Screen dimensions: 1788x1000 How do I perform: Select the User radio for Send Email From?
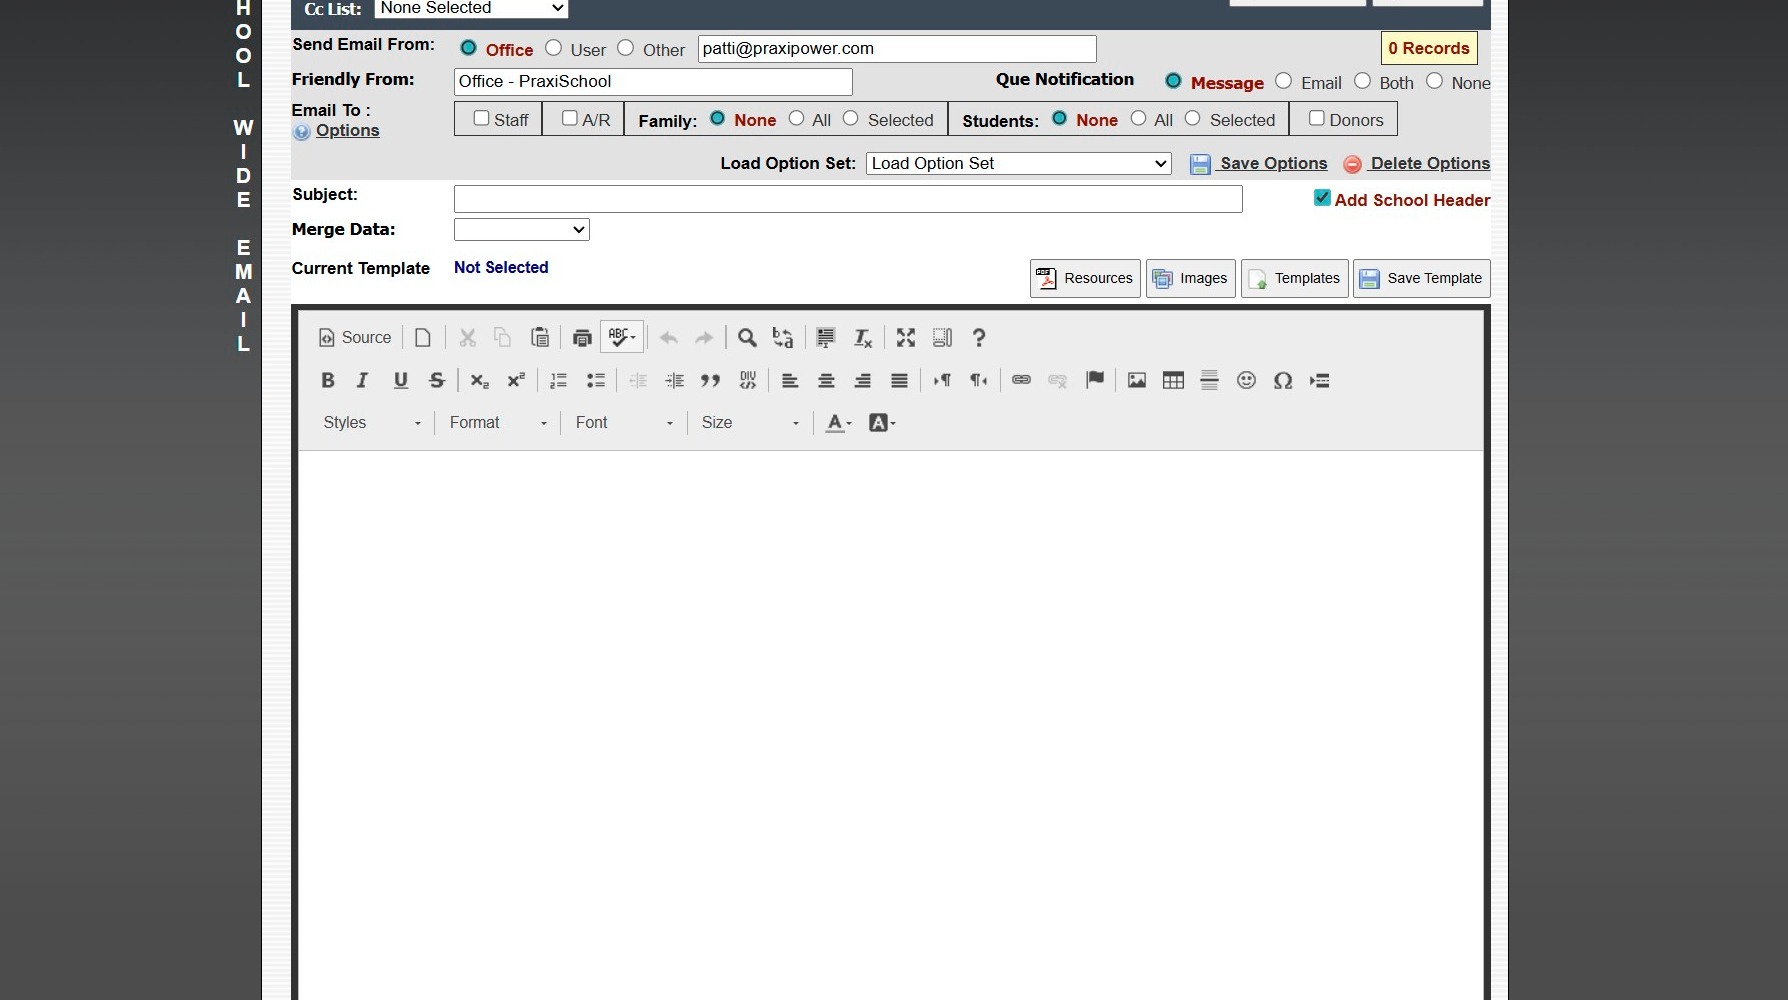(553, 48)
